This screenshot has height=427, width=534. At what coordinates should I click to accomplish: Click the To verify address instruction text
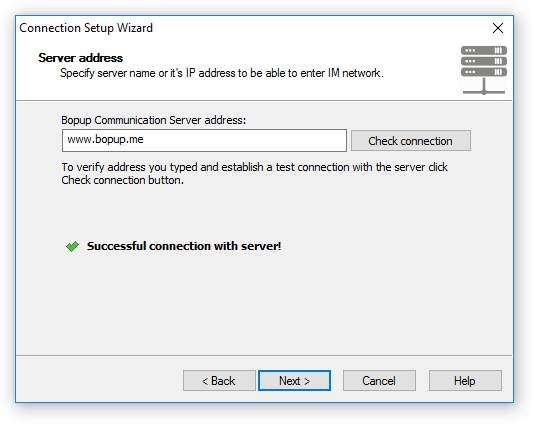254,174
